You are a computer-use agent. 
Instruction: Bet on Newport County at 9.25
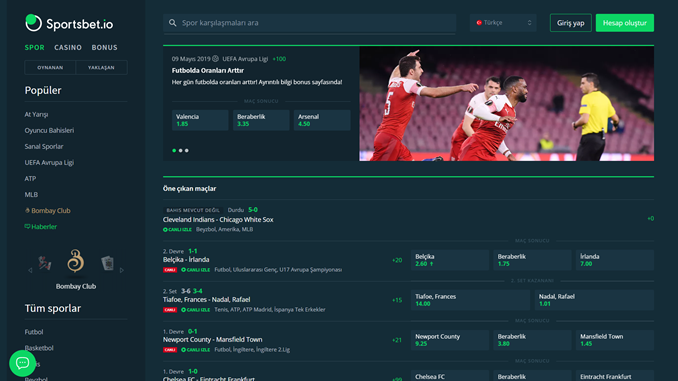click(450, 340)
